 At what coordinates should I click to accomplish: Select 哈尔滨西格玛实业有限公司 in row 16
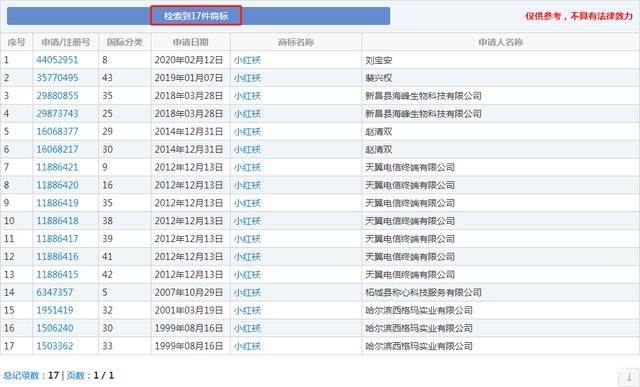[x=419, y=328]
